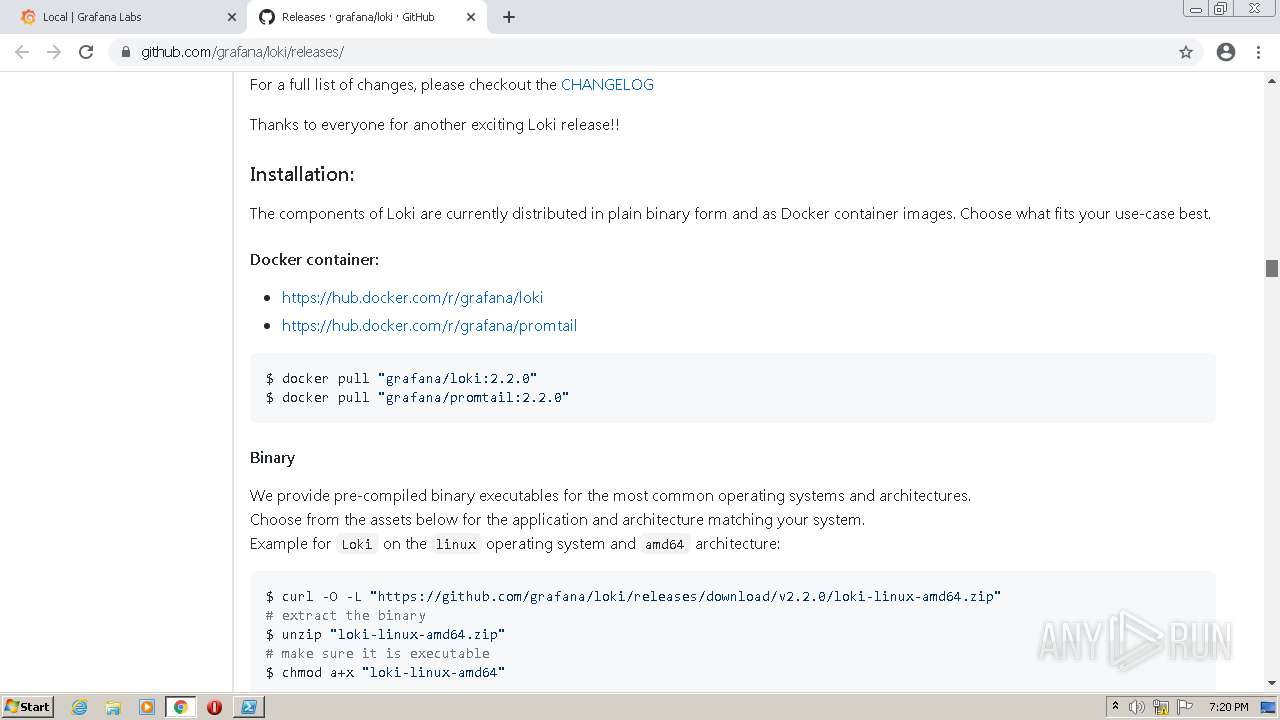Open the Windows Start menu
This screenshot has width=1280, height=720.
pos(28,707)
